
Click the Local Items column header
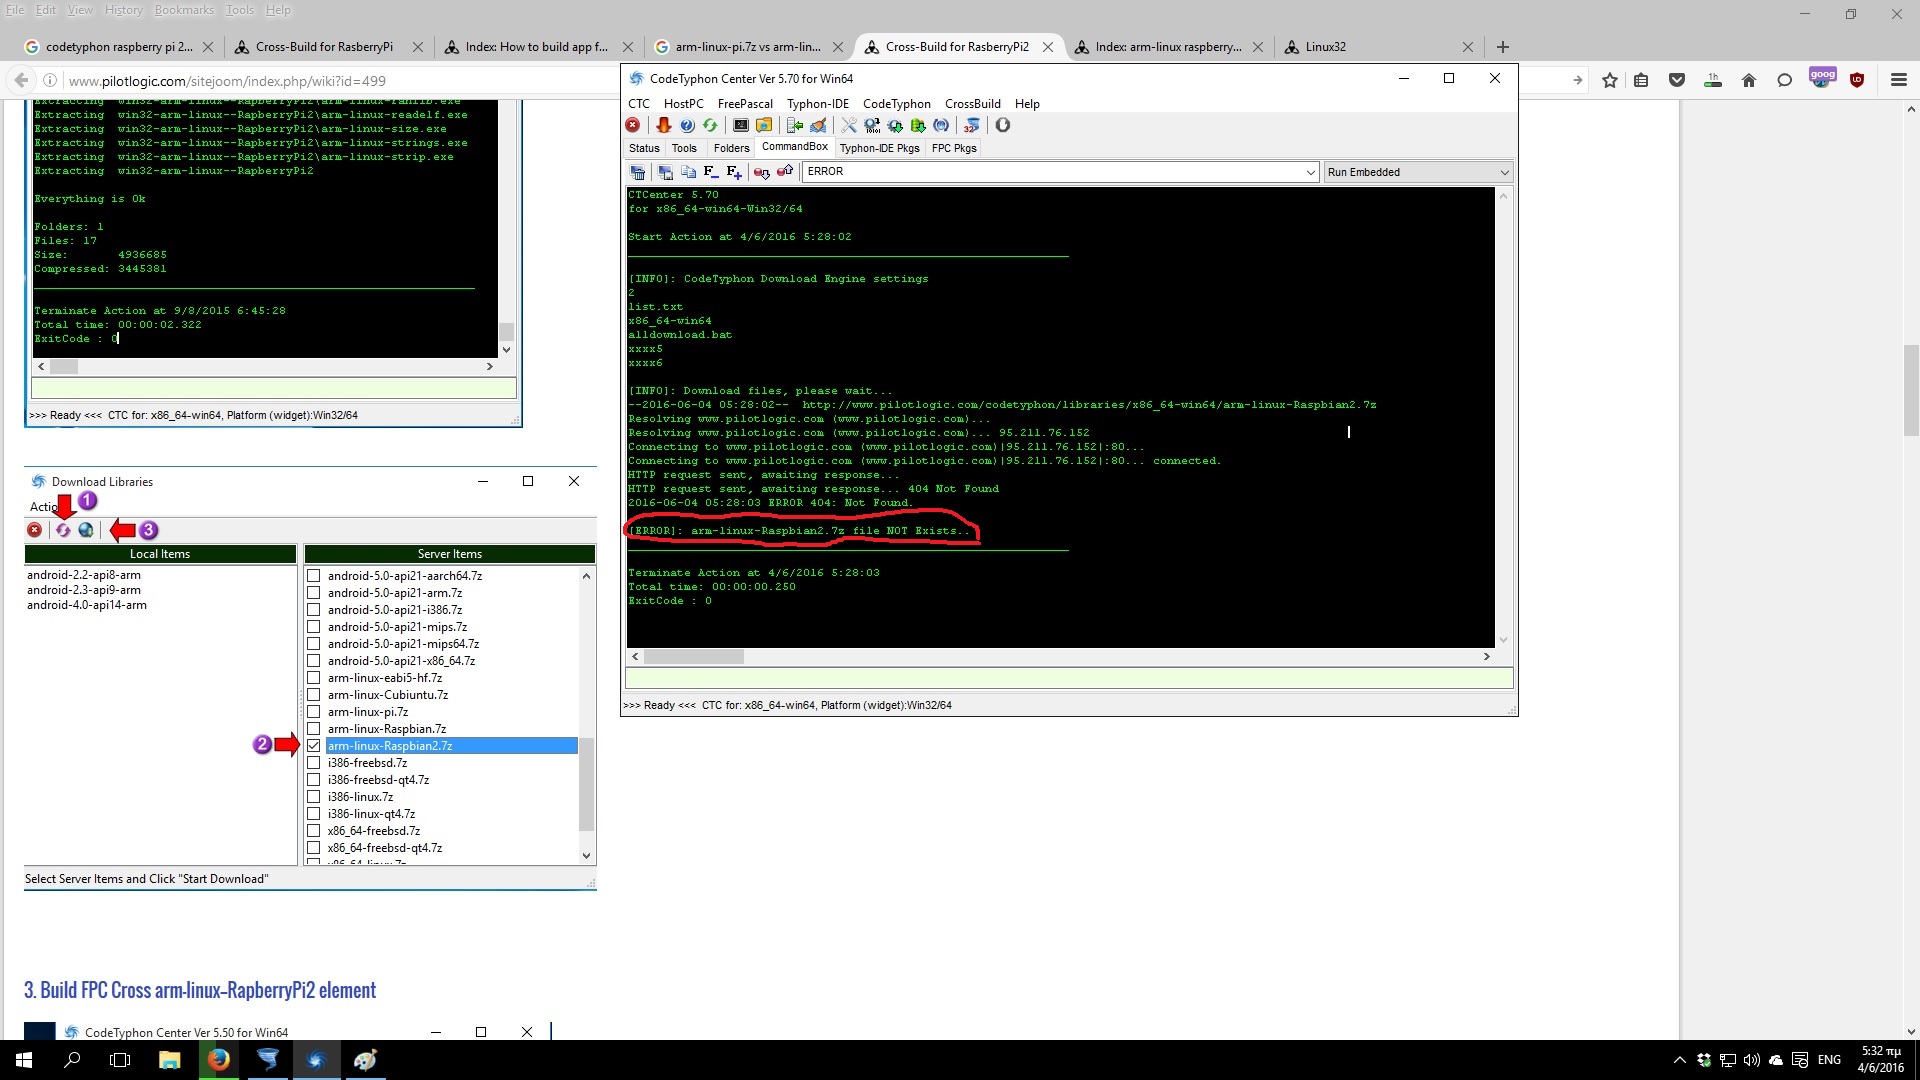[160, 554]
